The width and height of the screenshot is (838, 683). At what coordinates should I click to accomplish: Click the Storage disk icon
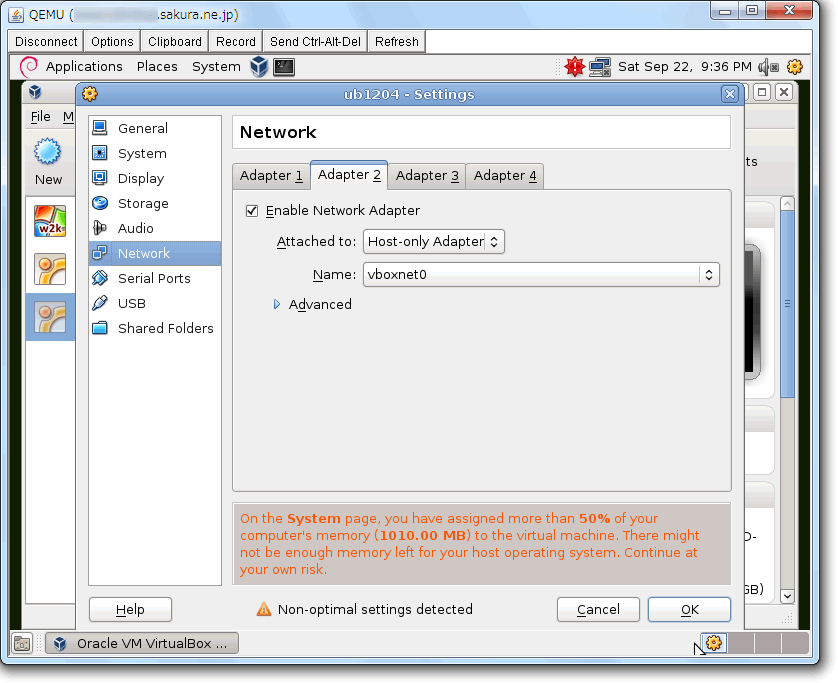(100, 203)
